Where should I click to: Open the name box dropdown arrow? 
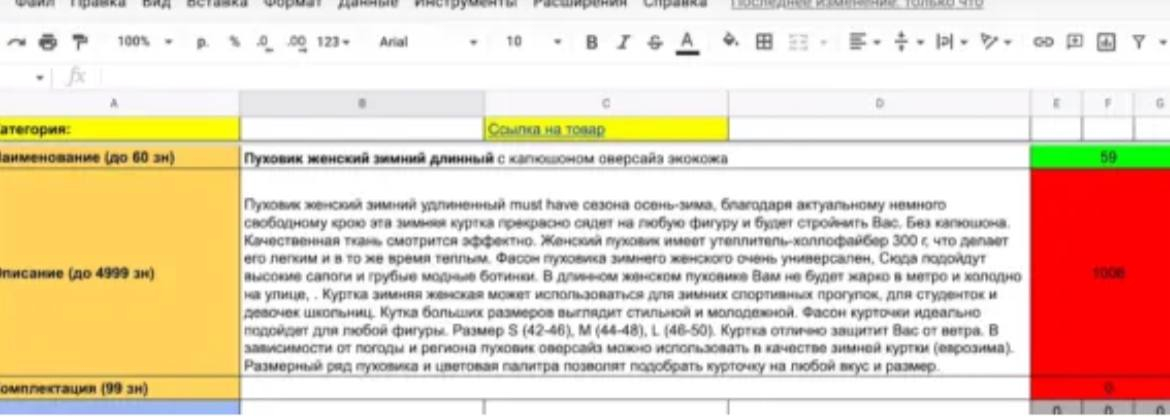pos(39,77)
